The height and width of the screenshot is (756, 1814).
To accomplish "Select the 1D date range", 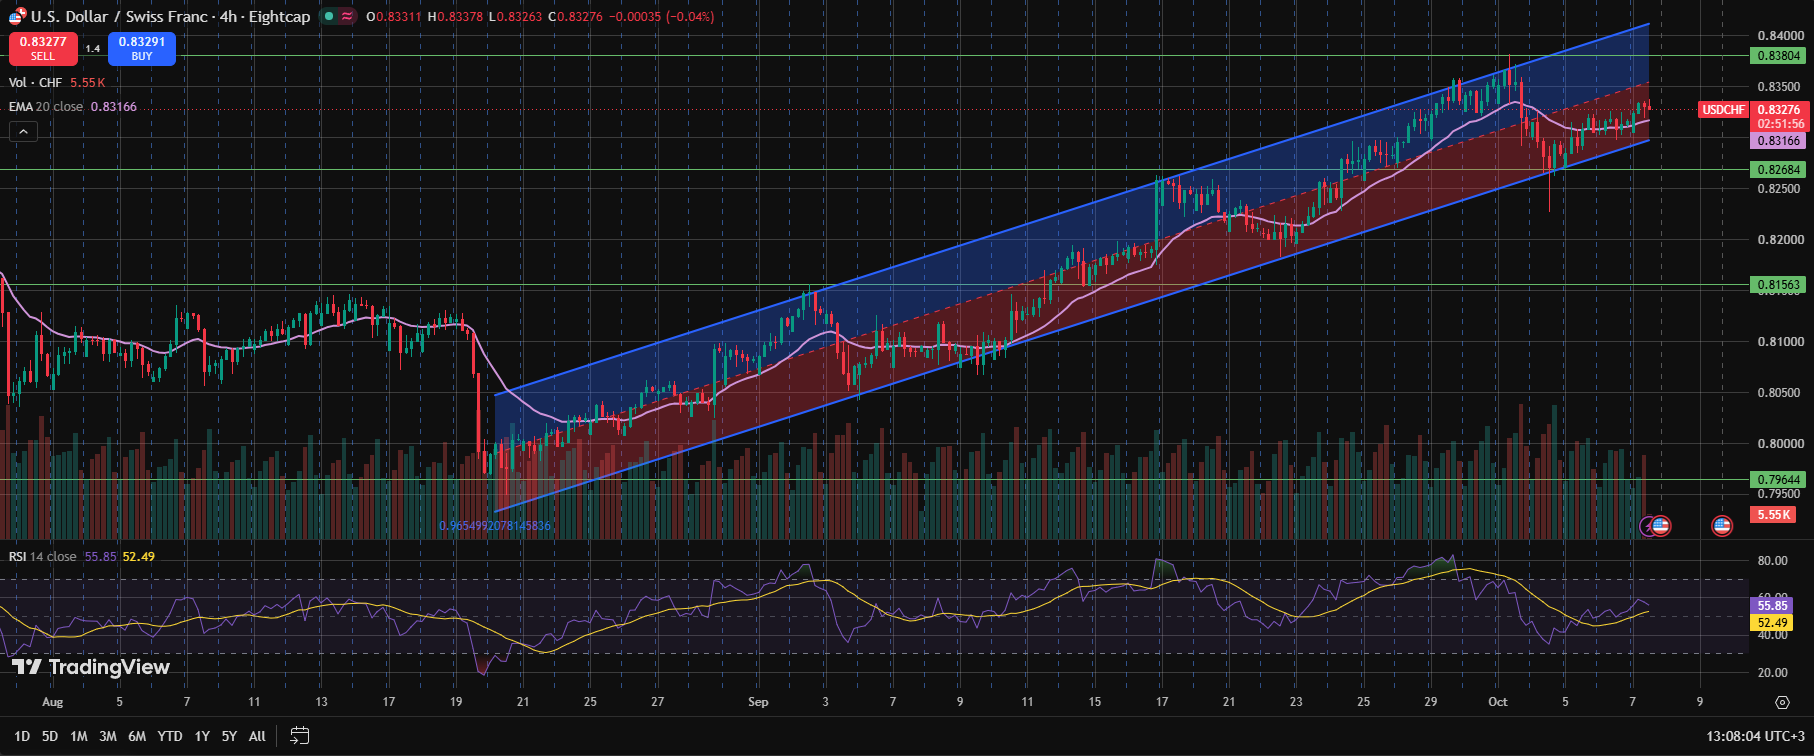I will (x=22, y=736).
